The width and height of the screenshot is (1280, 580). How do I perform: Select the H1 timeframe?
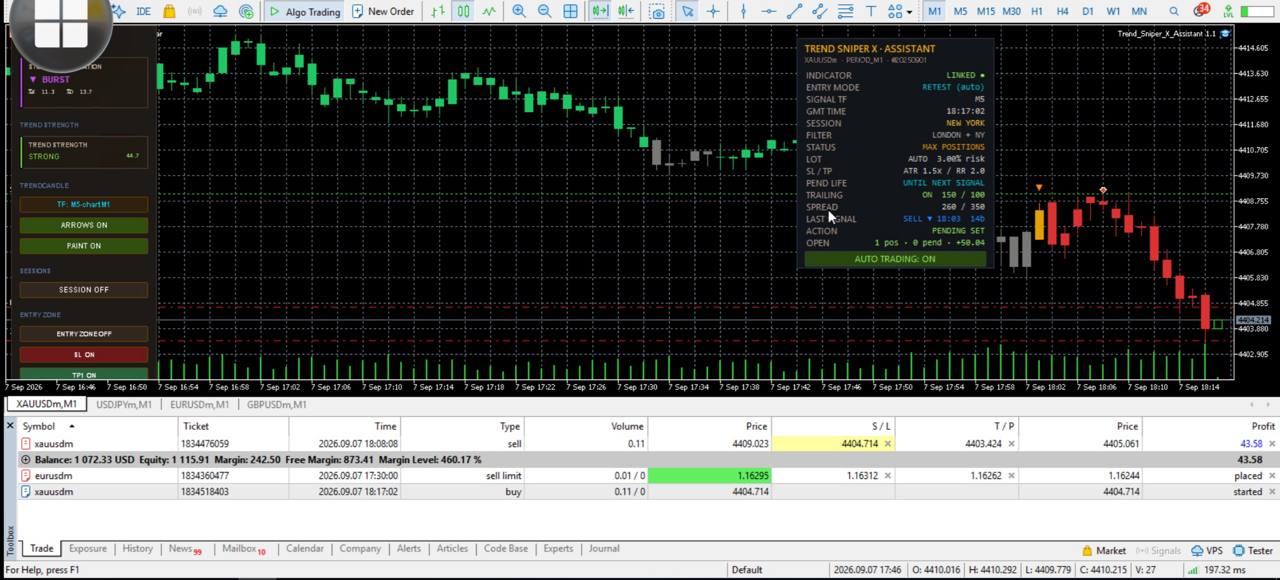[1037, 11]
